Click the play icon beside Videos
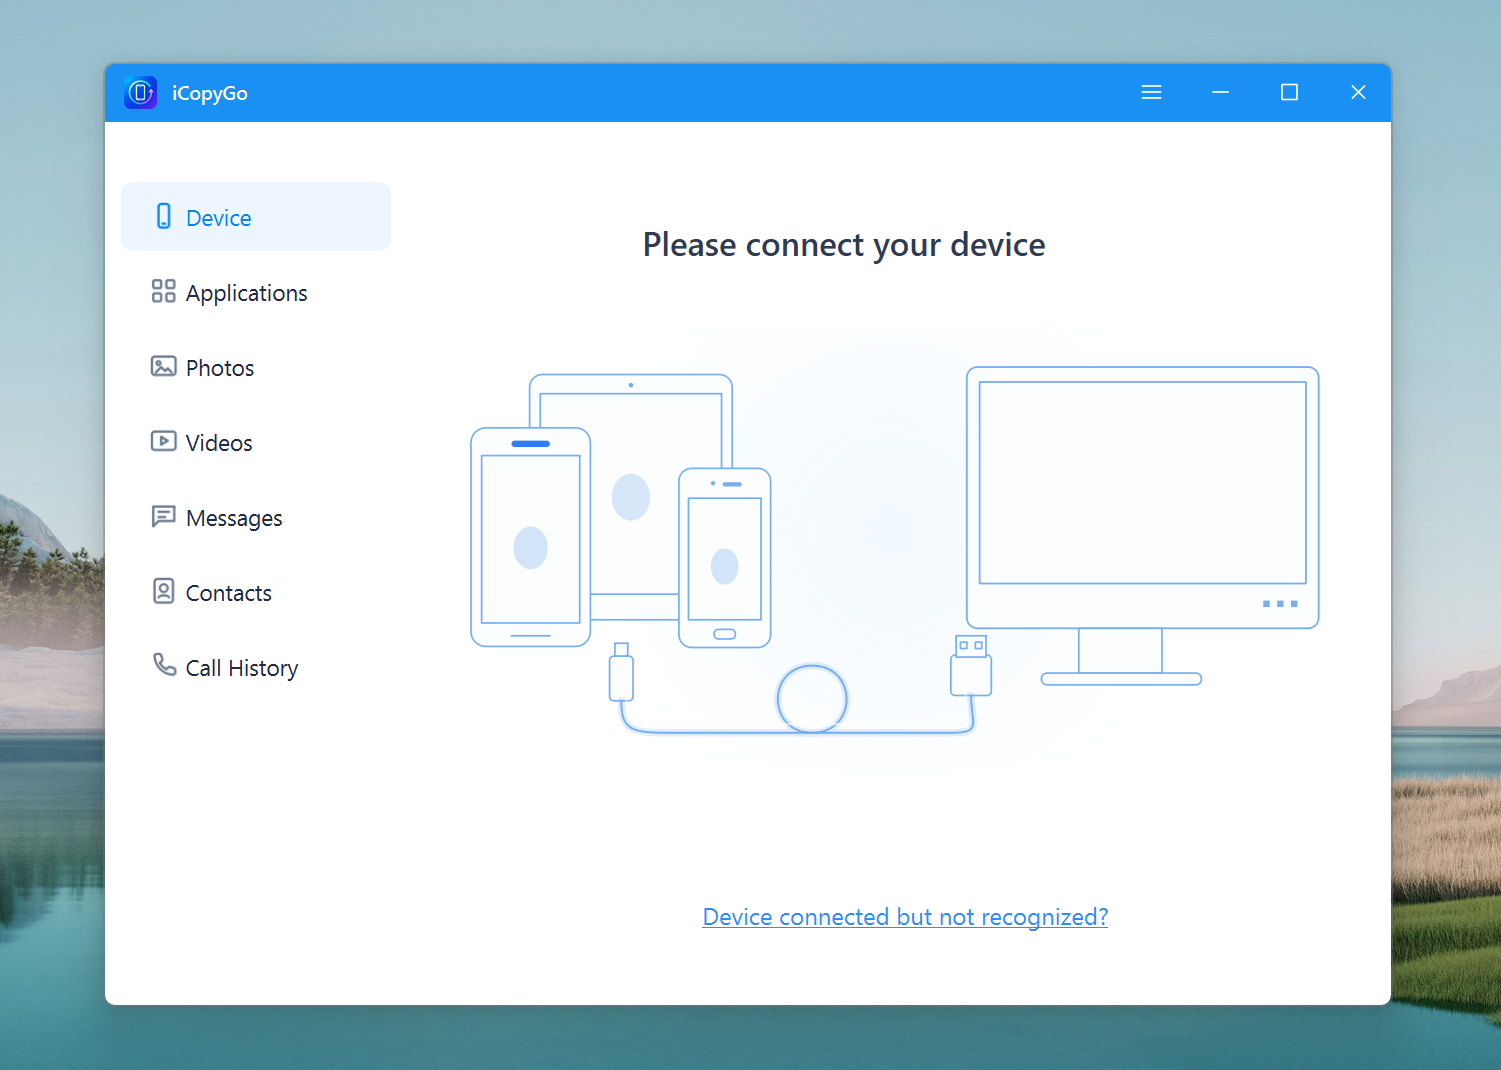Image resolution: width=1501 pixels, height=1070 pixels. click(x=163, y=441)
